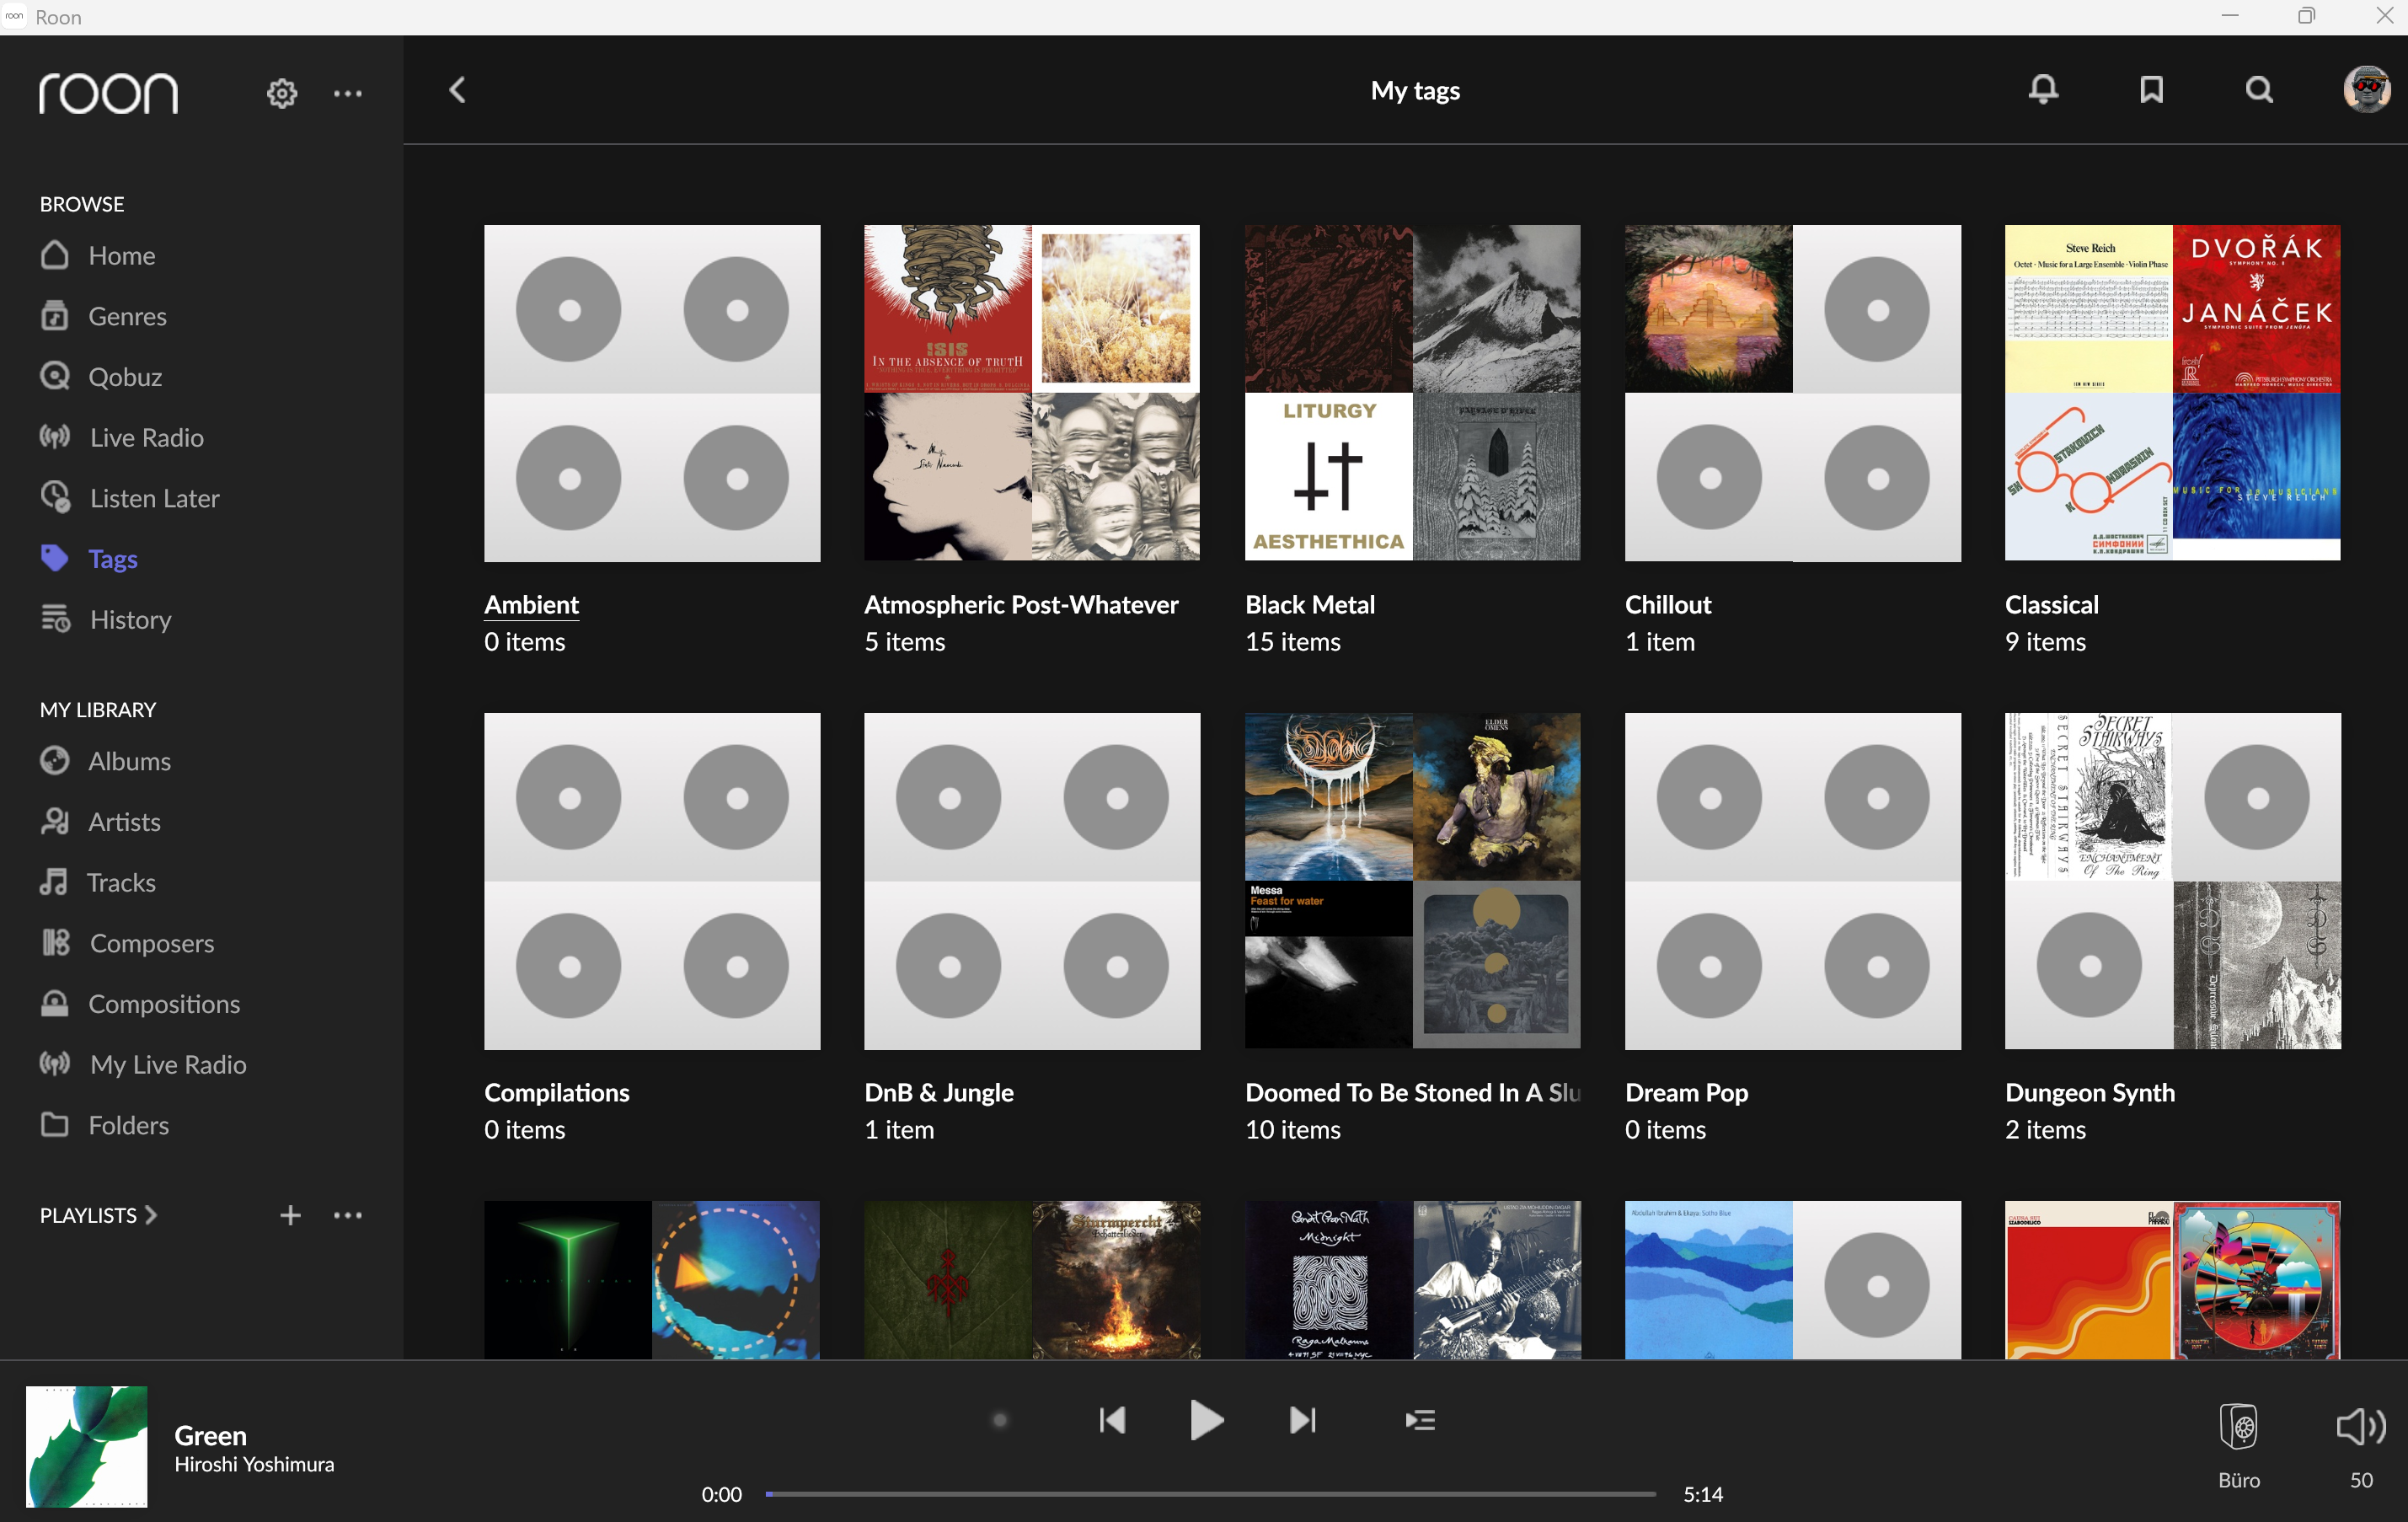Screen dimensions: 2408x1522
Task: Open Artists in My Library
Action: click(100, 821)
